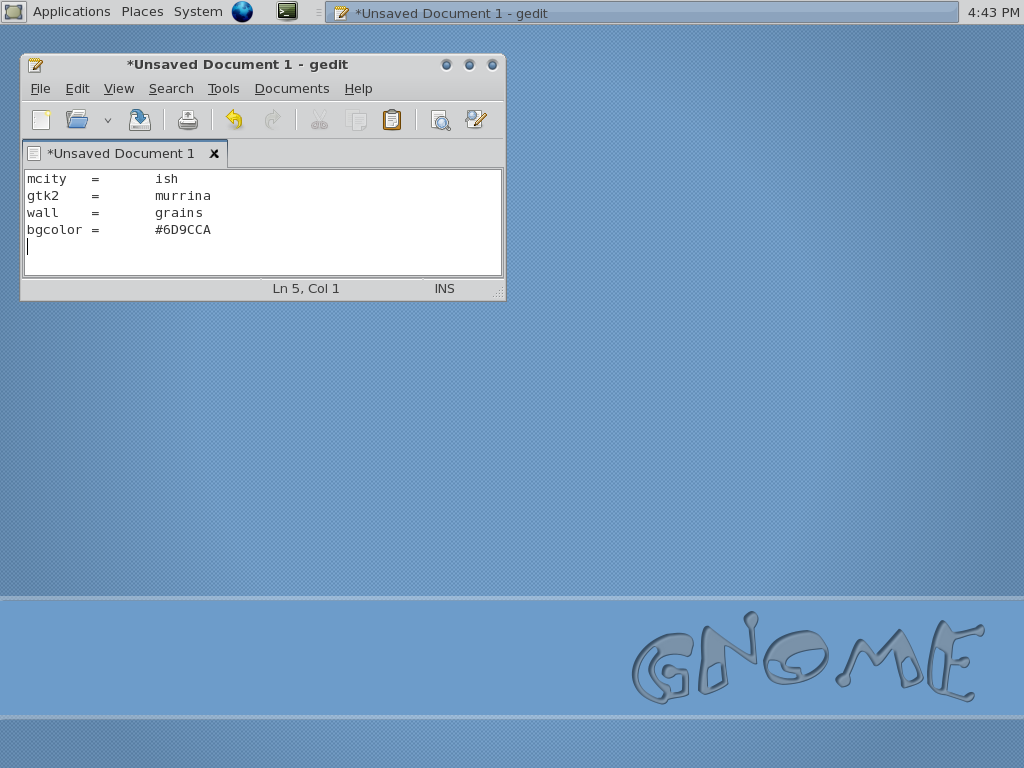Click the 'Ln 5, Col 1' status text

click(x=306, y=289)
